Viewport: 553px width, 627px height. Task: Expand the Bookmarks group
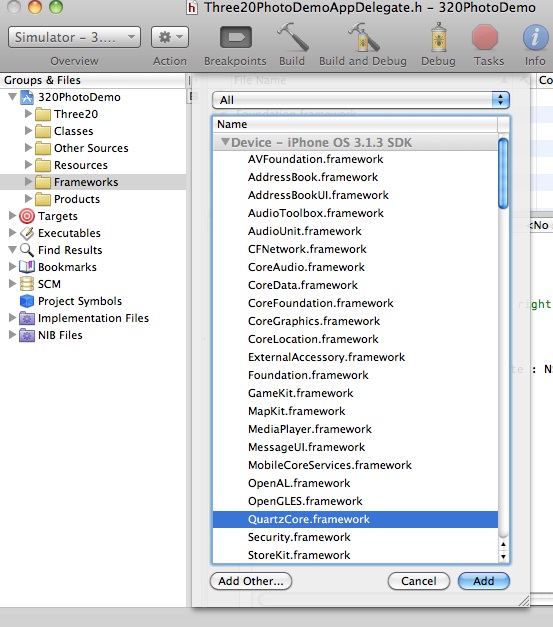(x=12, y=266)
